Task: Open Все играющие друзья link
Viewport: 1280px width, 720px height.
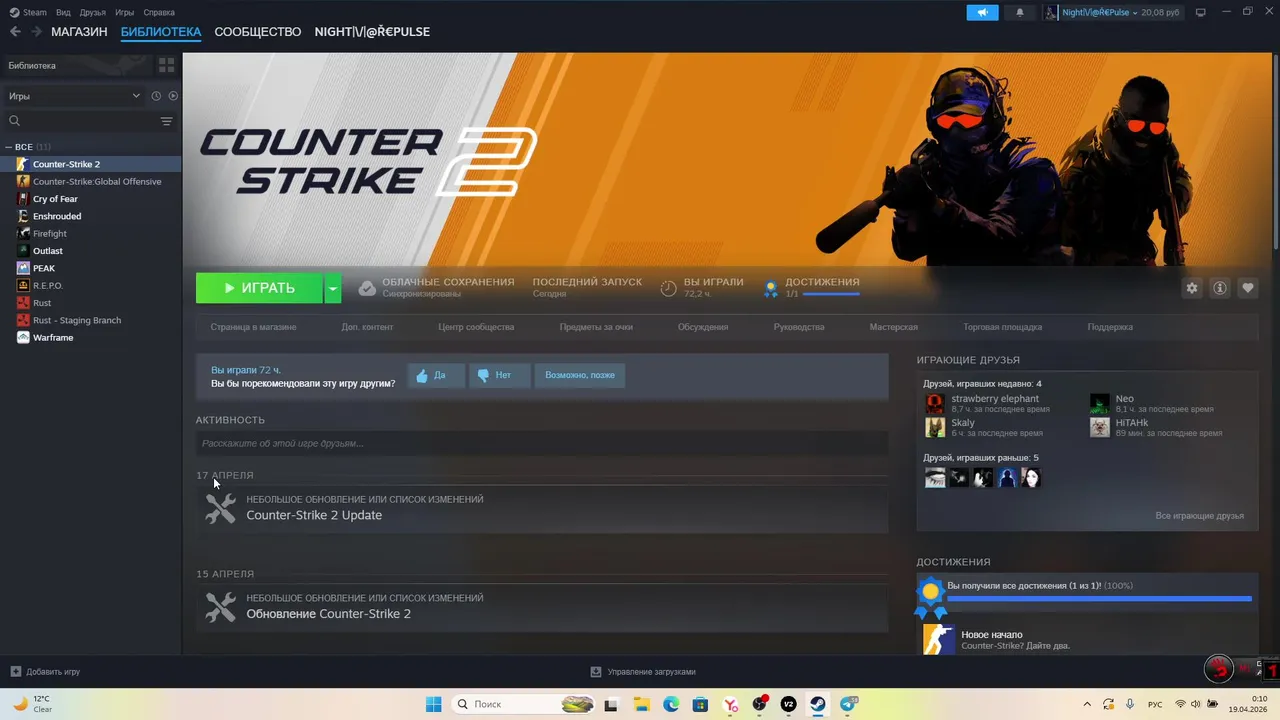Action: point(1199,516)
